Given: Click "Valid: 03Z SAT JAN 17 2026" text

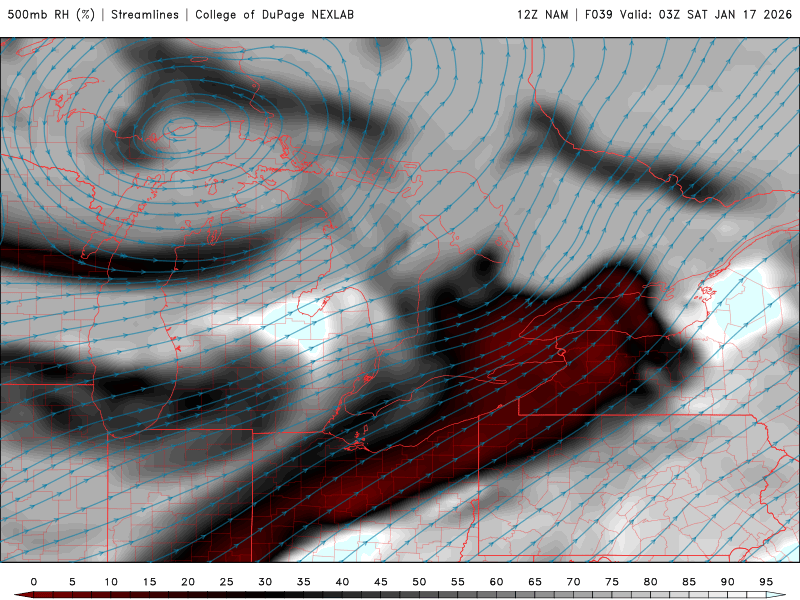Looking at the screenshot, I should (x=706, y=14).
